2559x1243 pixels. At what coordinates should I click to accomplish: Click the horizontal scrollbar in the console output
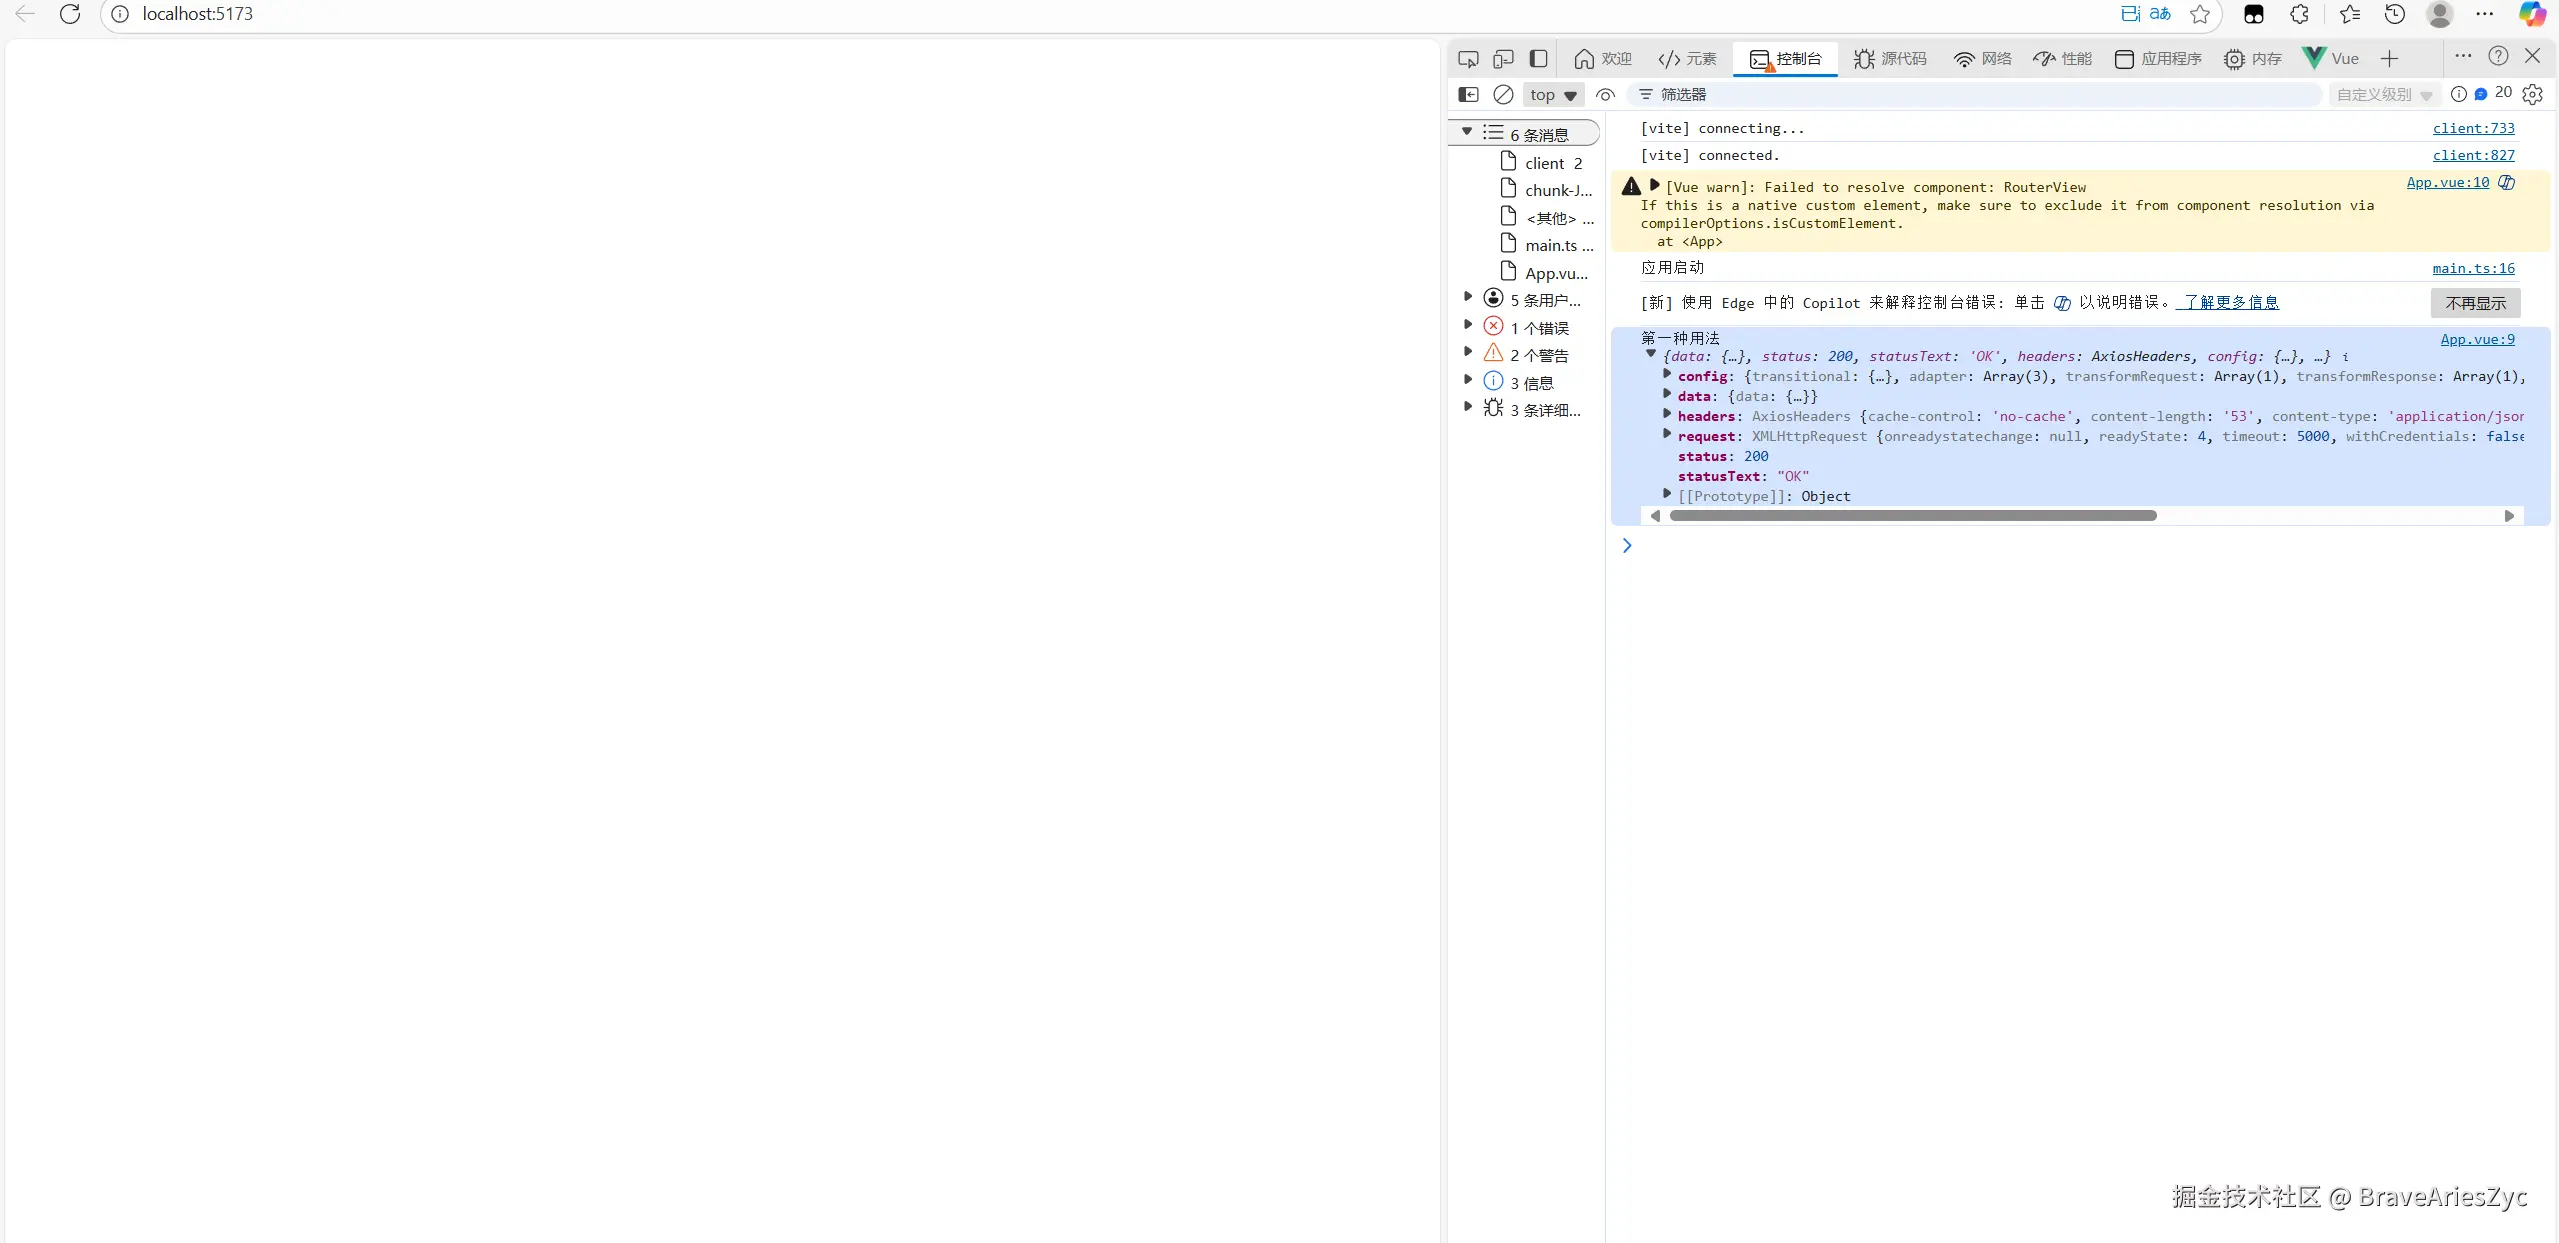pos(1912,516)
